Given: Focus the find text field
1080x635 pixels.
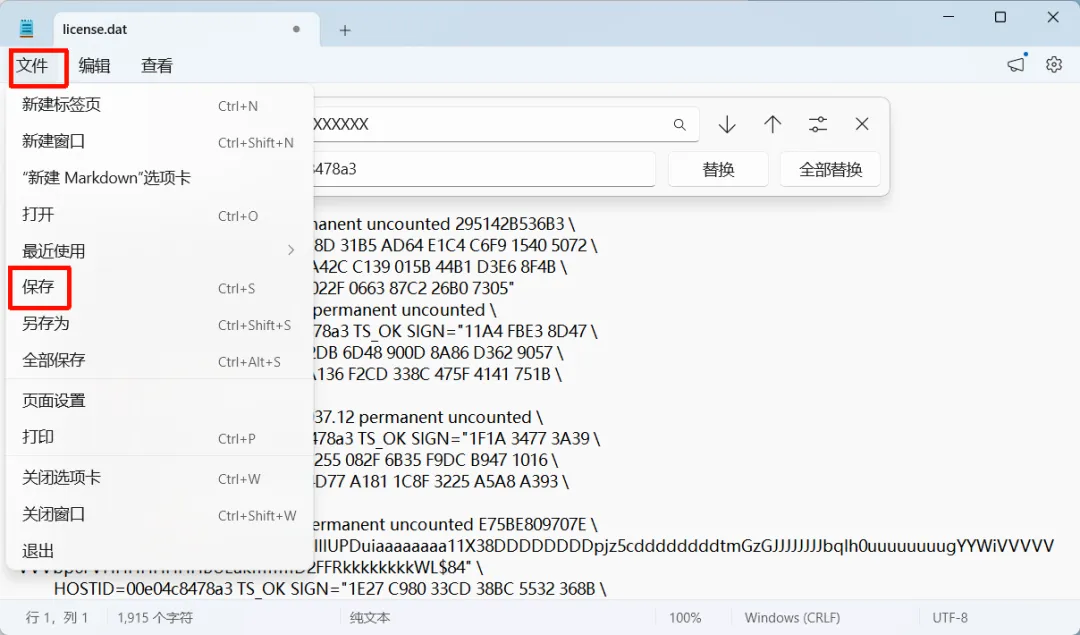Looking at the screenshot, I should click(x=506, y=124).
